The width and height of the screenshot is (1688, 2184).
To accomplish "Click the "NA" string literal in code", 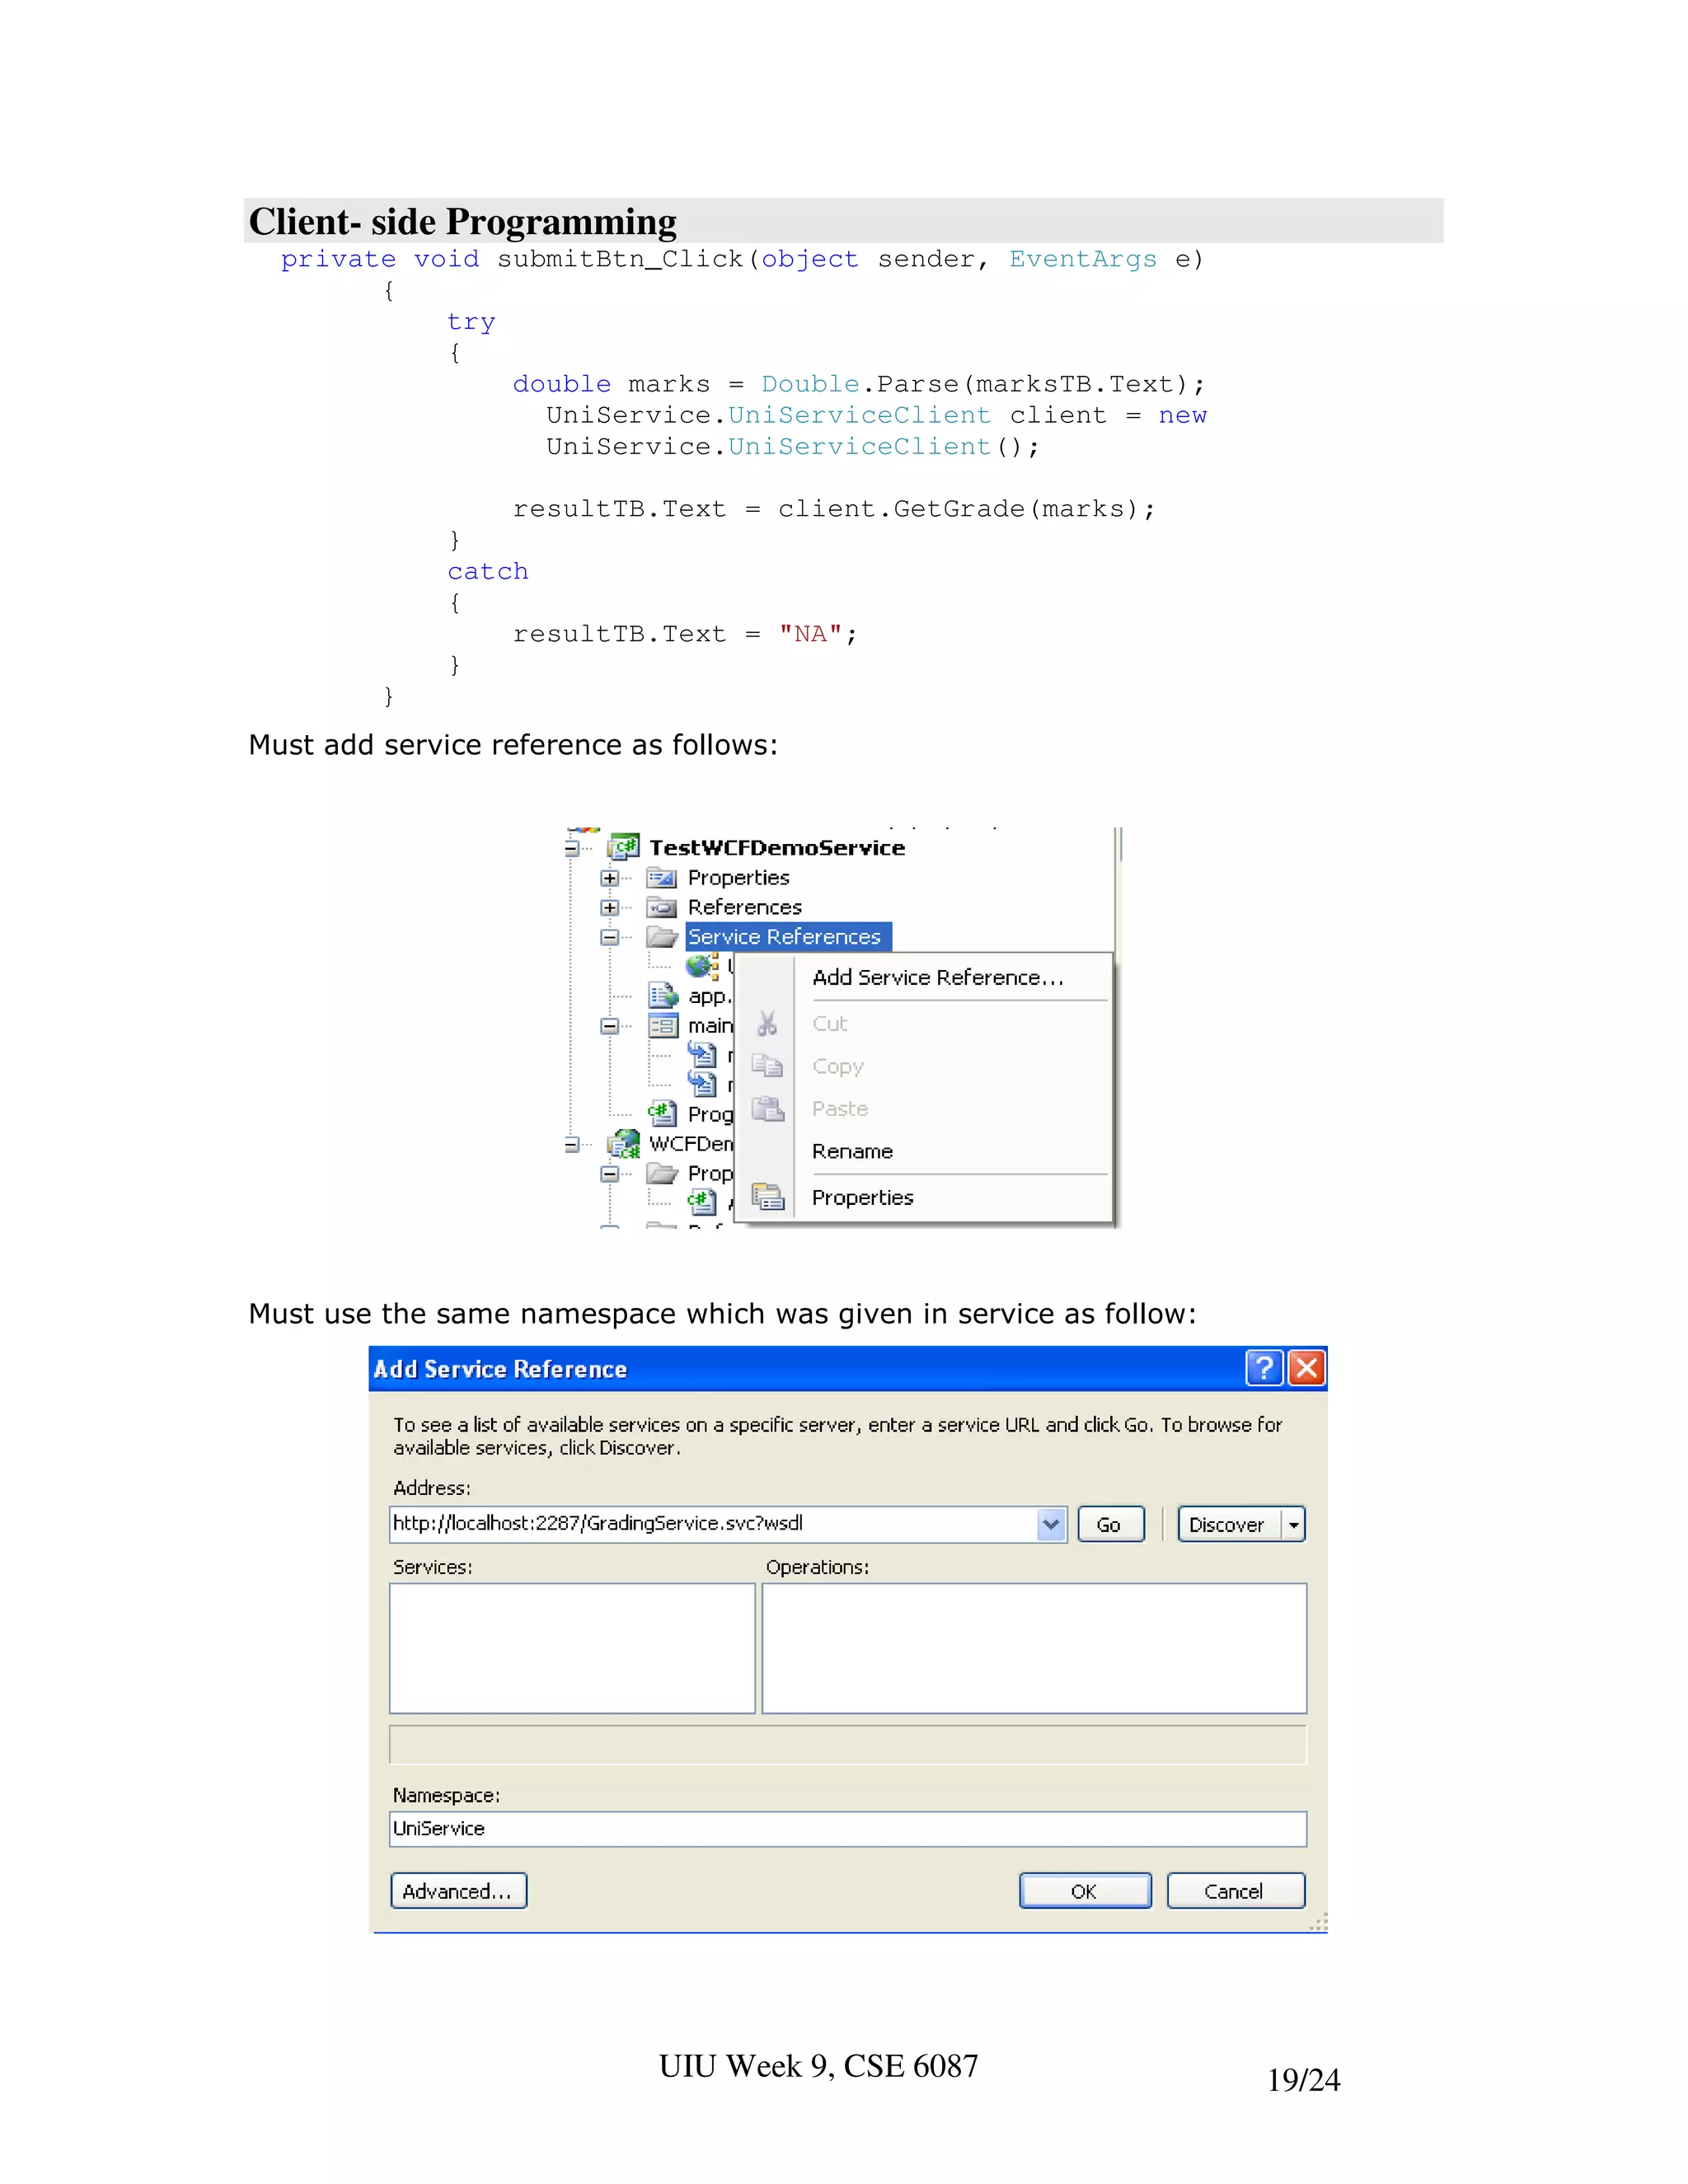I will pyautogui.click(x=811, y=634).
